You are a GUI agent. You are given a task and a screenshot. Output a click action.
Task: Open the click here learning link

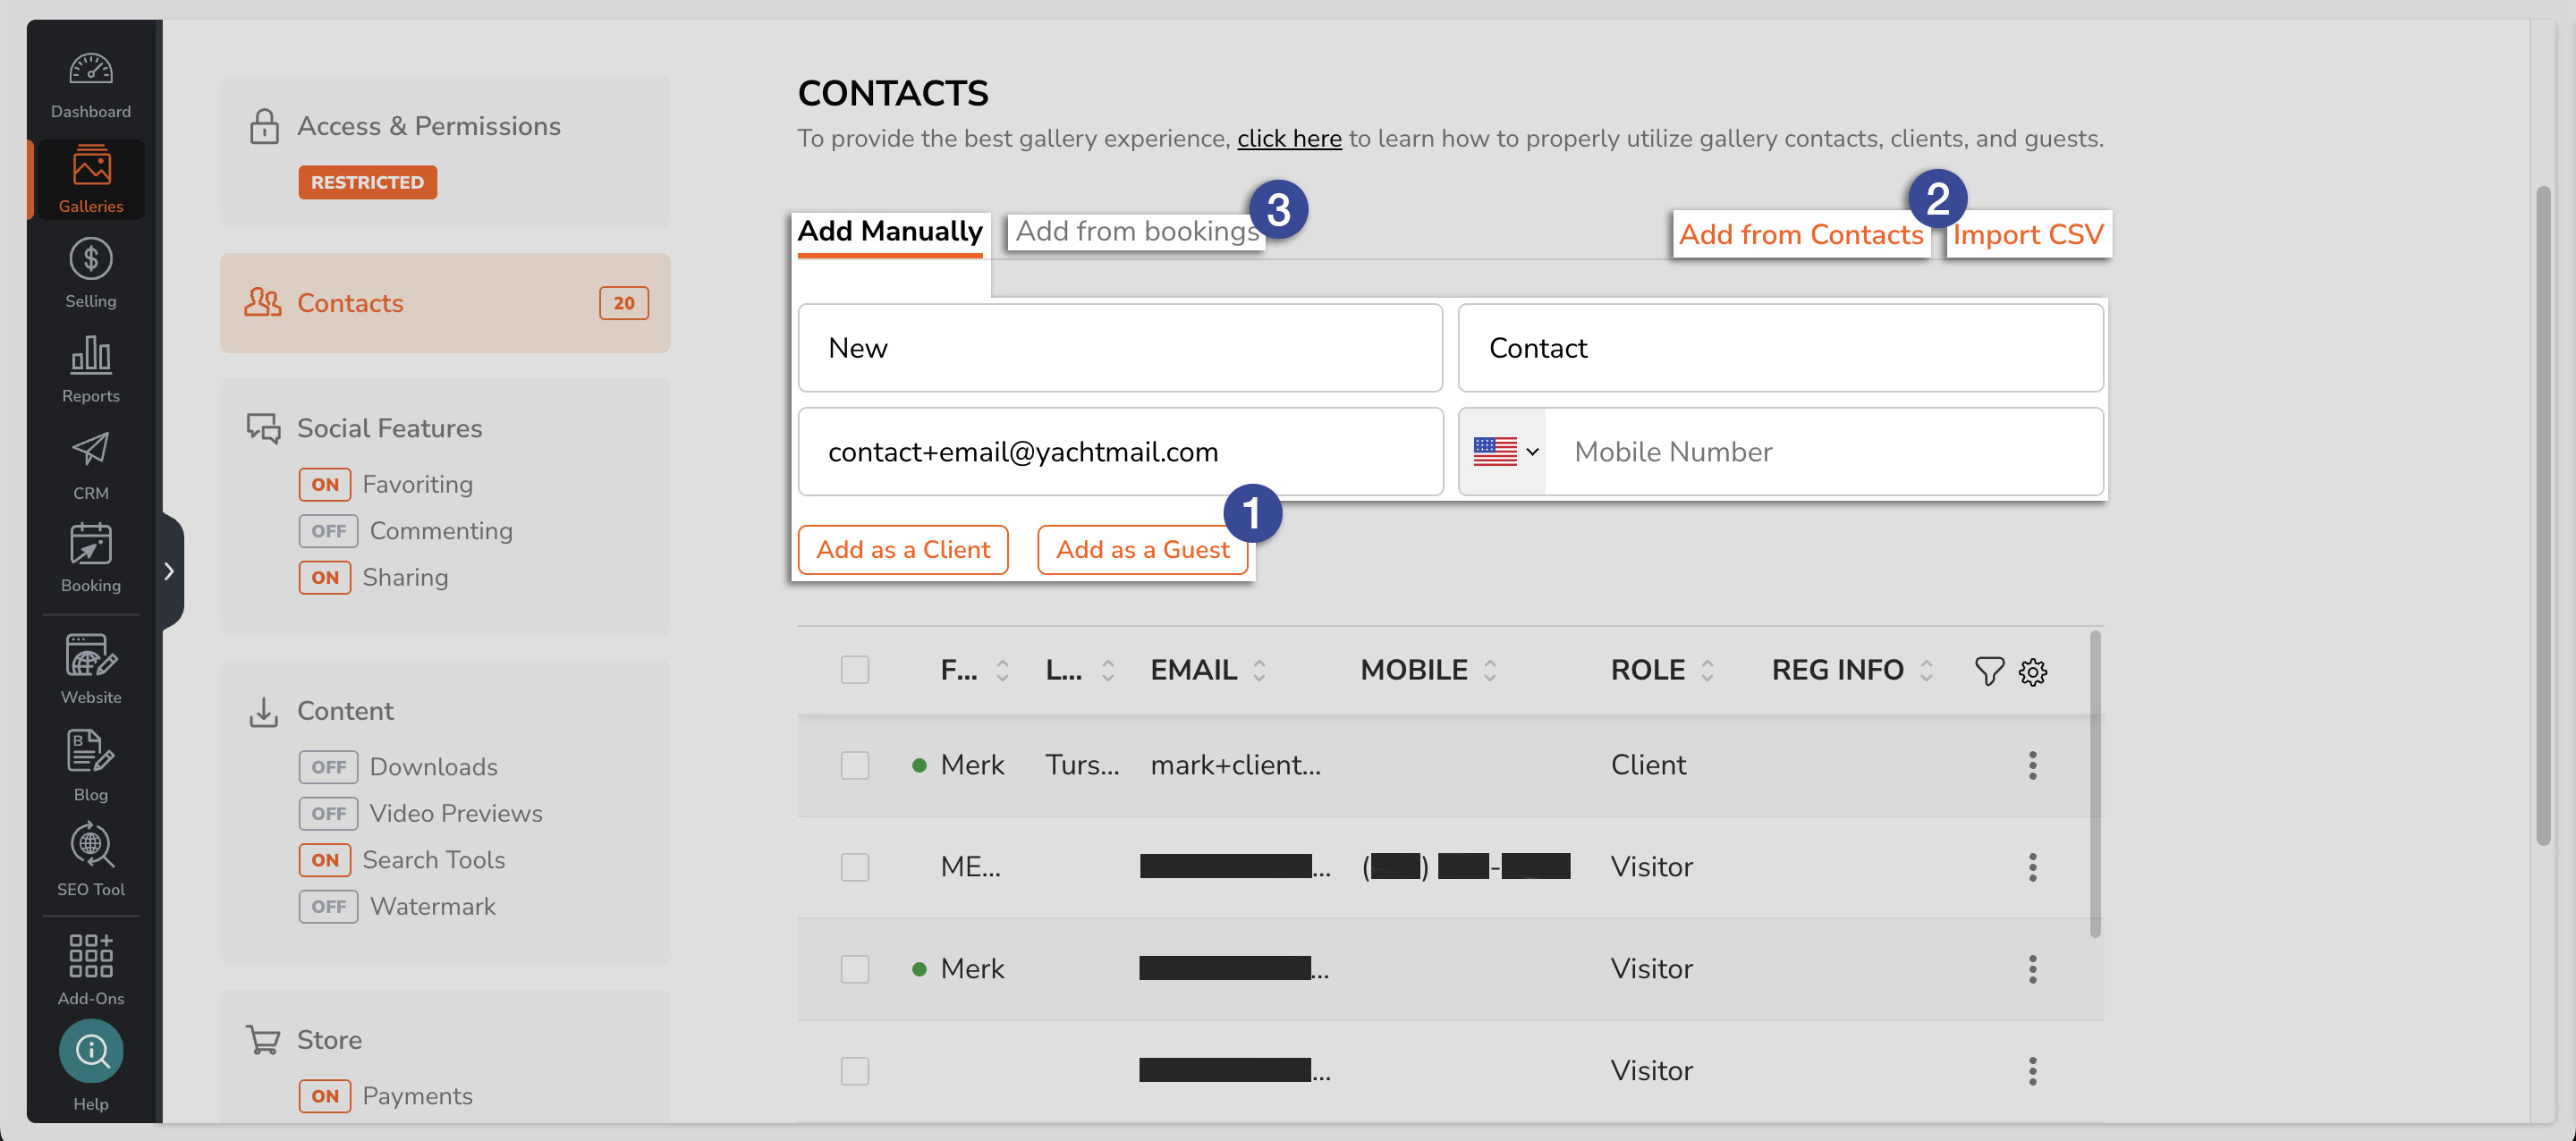1288,138
